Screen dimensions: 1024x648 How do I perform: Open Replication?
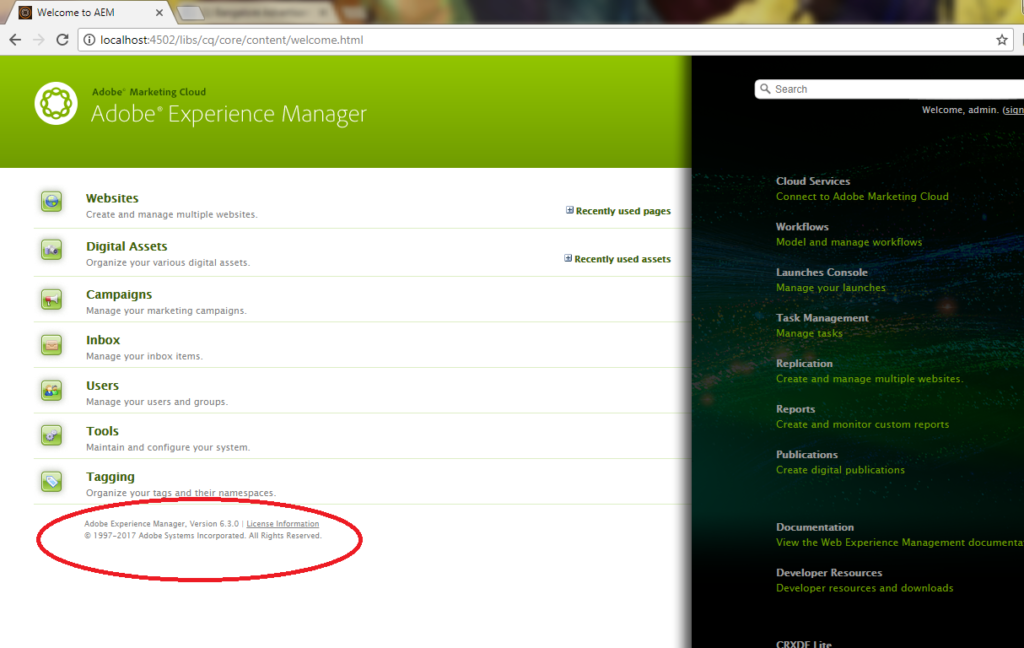click(804, 364)
